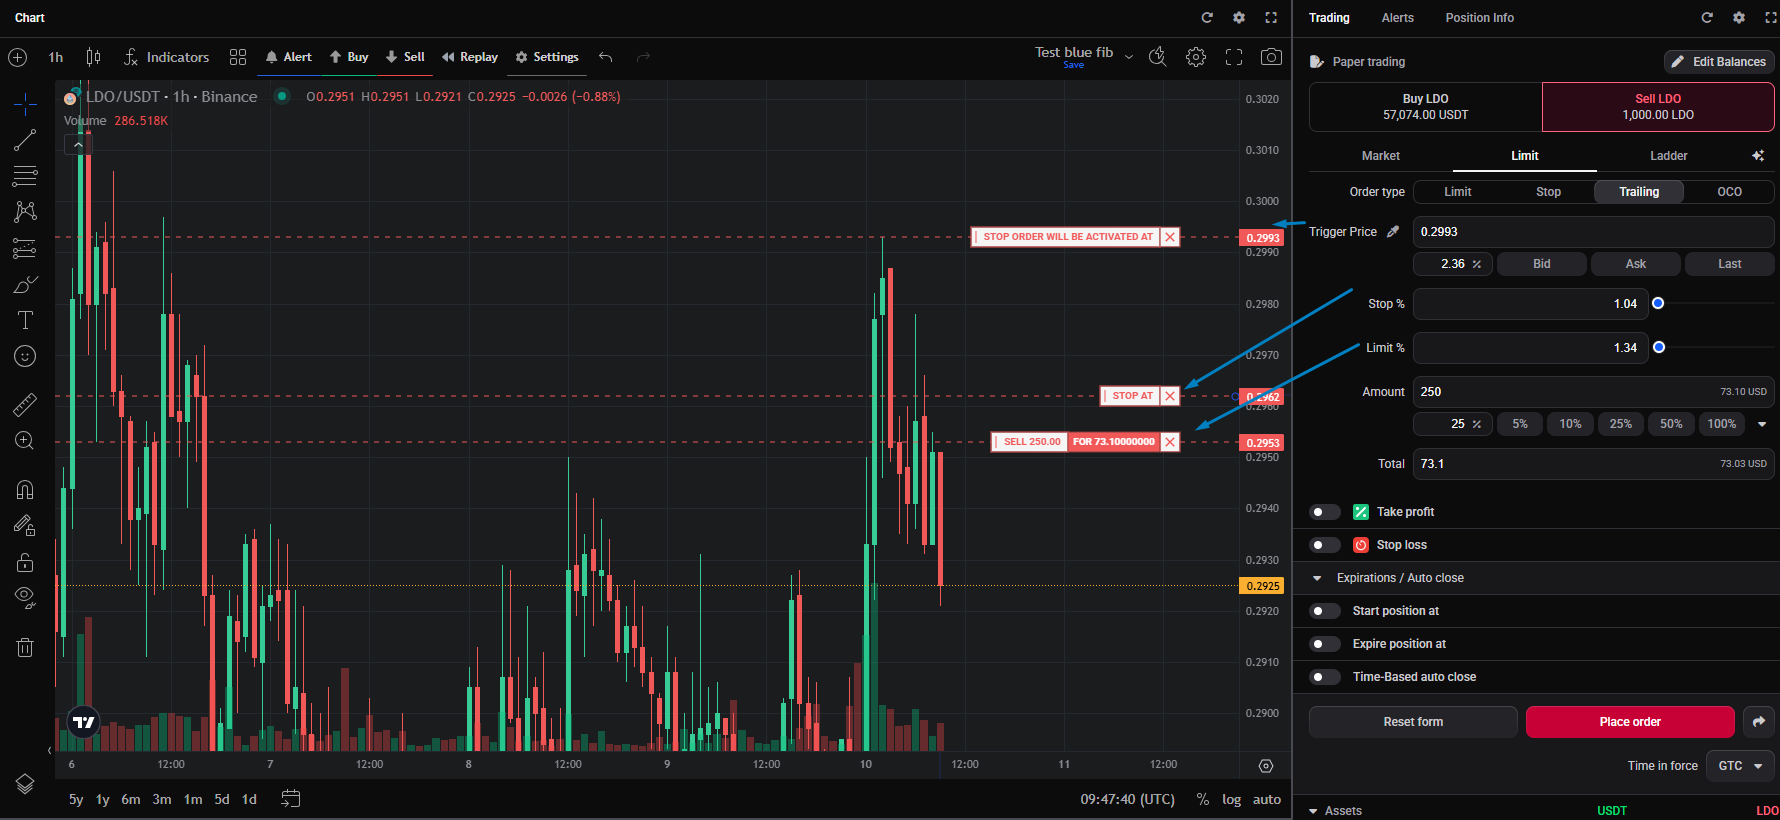
Task: Select the trend line drawing tool
Action: [x=25, y=140]
